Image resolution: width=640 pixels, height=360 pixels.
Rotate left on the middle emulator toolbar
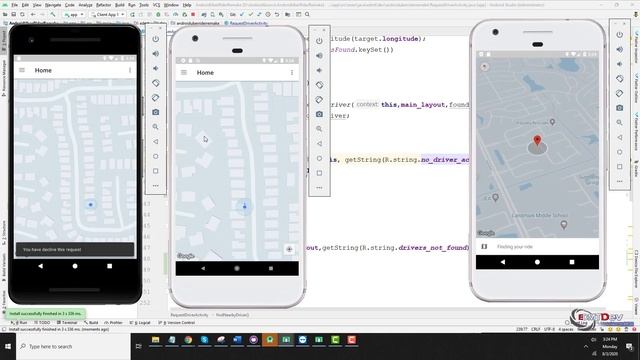coord(319,85)
